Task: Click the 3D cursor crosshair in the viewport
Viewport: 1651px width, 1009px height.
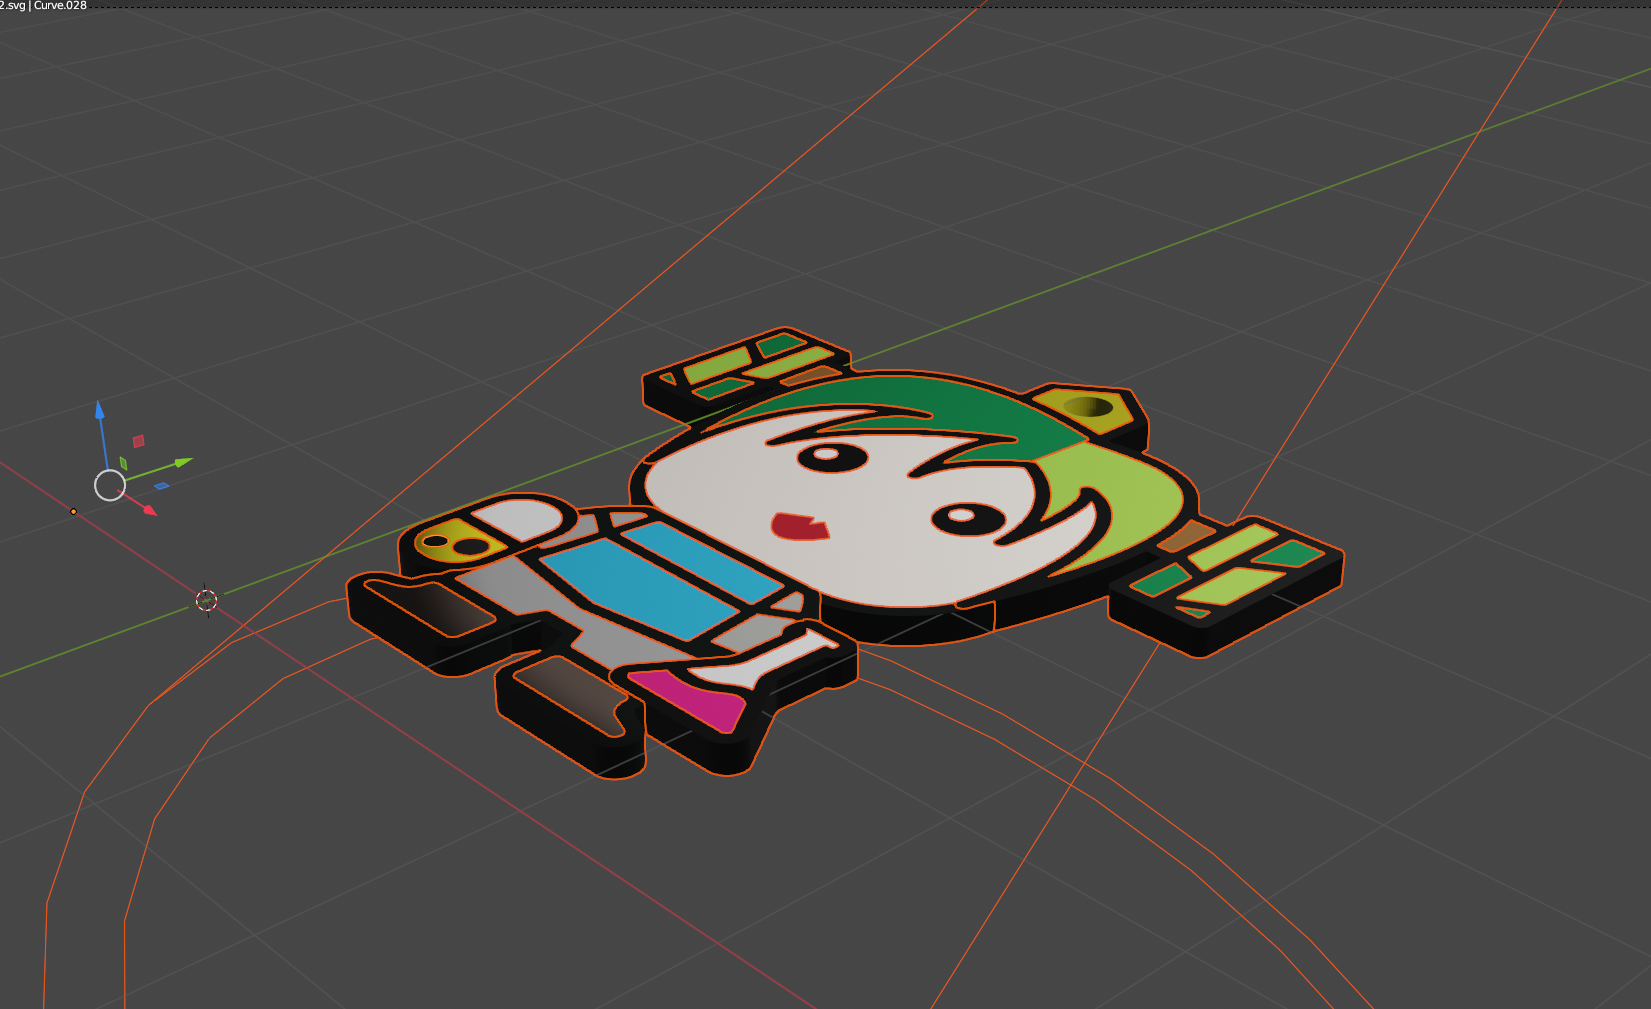Action: 206,600
